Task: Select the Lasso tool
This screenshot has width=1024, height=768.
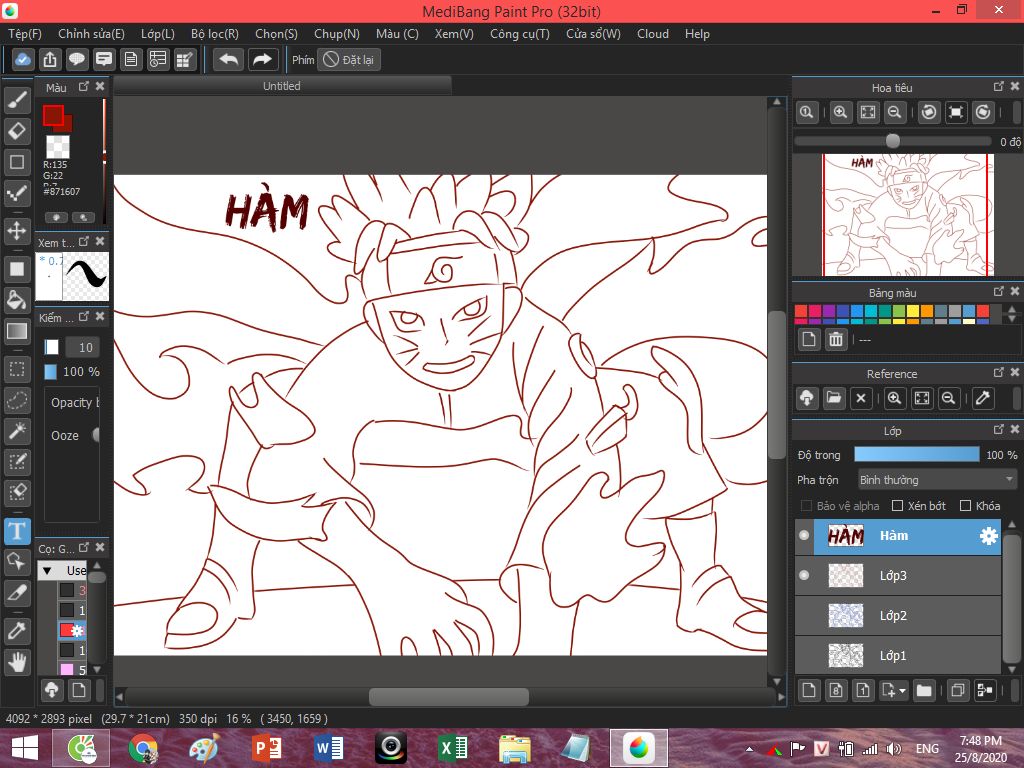Action: (x=17, y=400)
